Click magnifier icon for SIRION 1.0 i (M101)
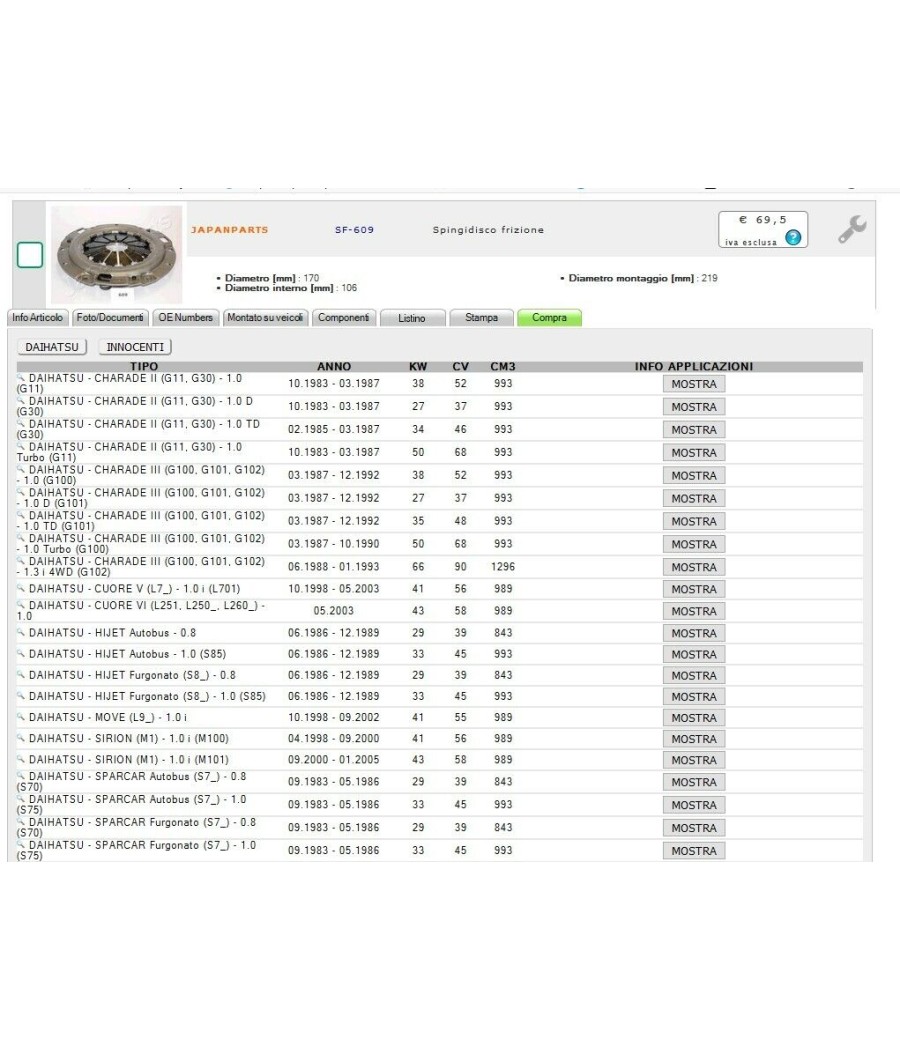Viewport: 900px width, 1050px height. (21, 759)
